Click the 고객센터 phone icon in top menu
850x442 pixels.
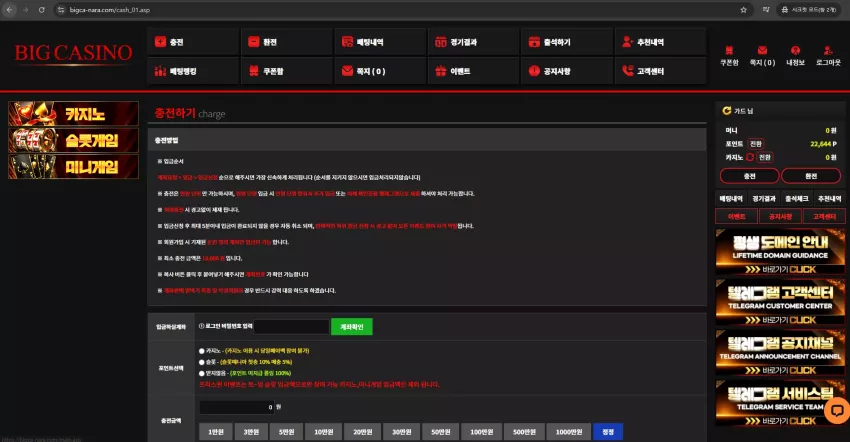pyautogui.click(x=628, y=71)
